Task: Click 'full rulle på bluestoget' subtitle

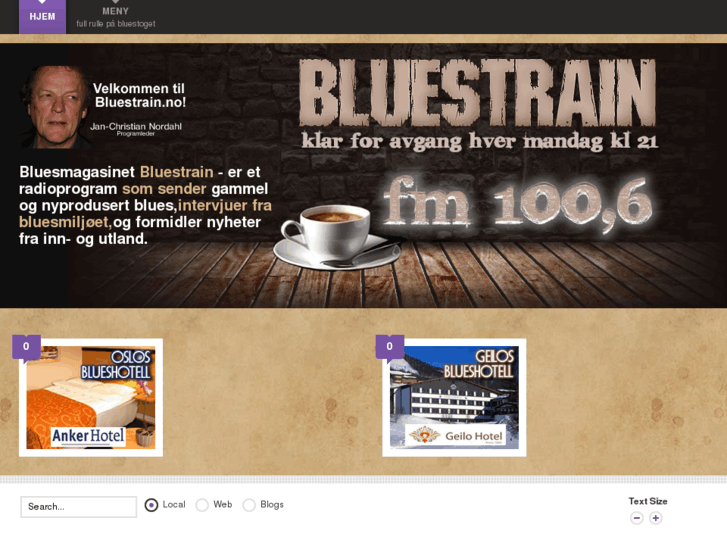Action: coord(116,24)
